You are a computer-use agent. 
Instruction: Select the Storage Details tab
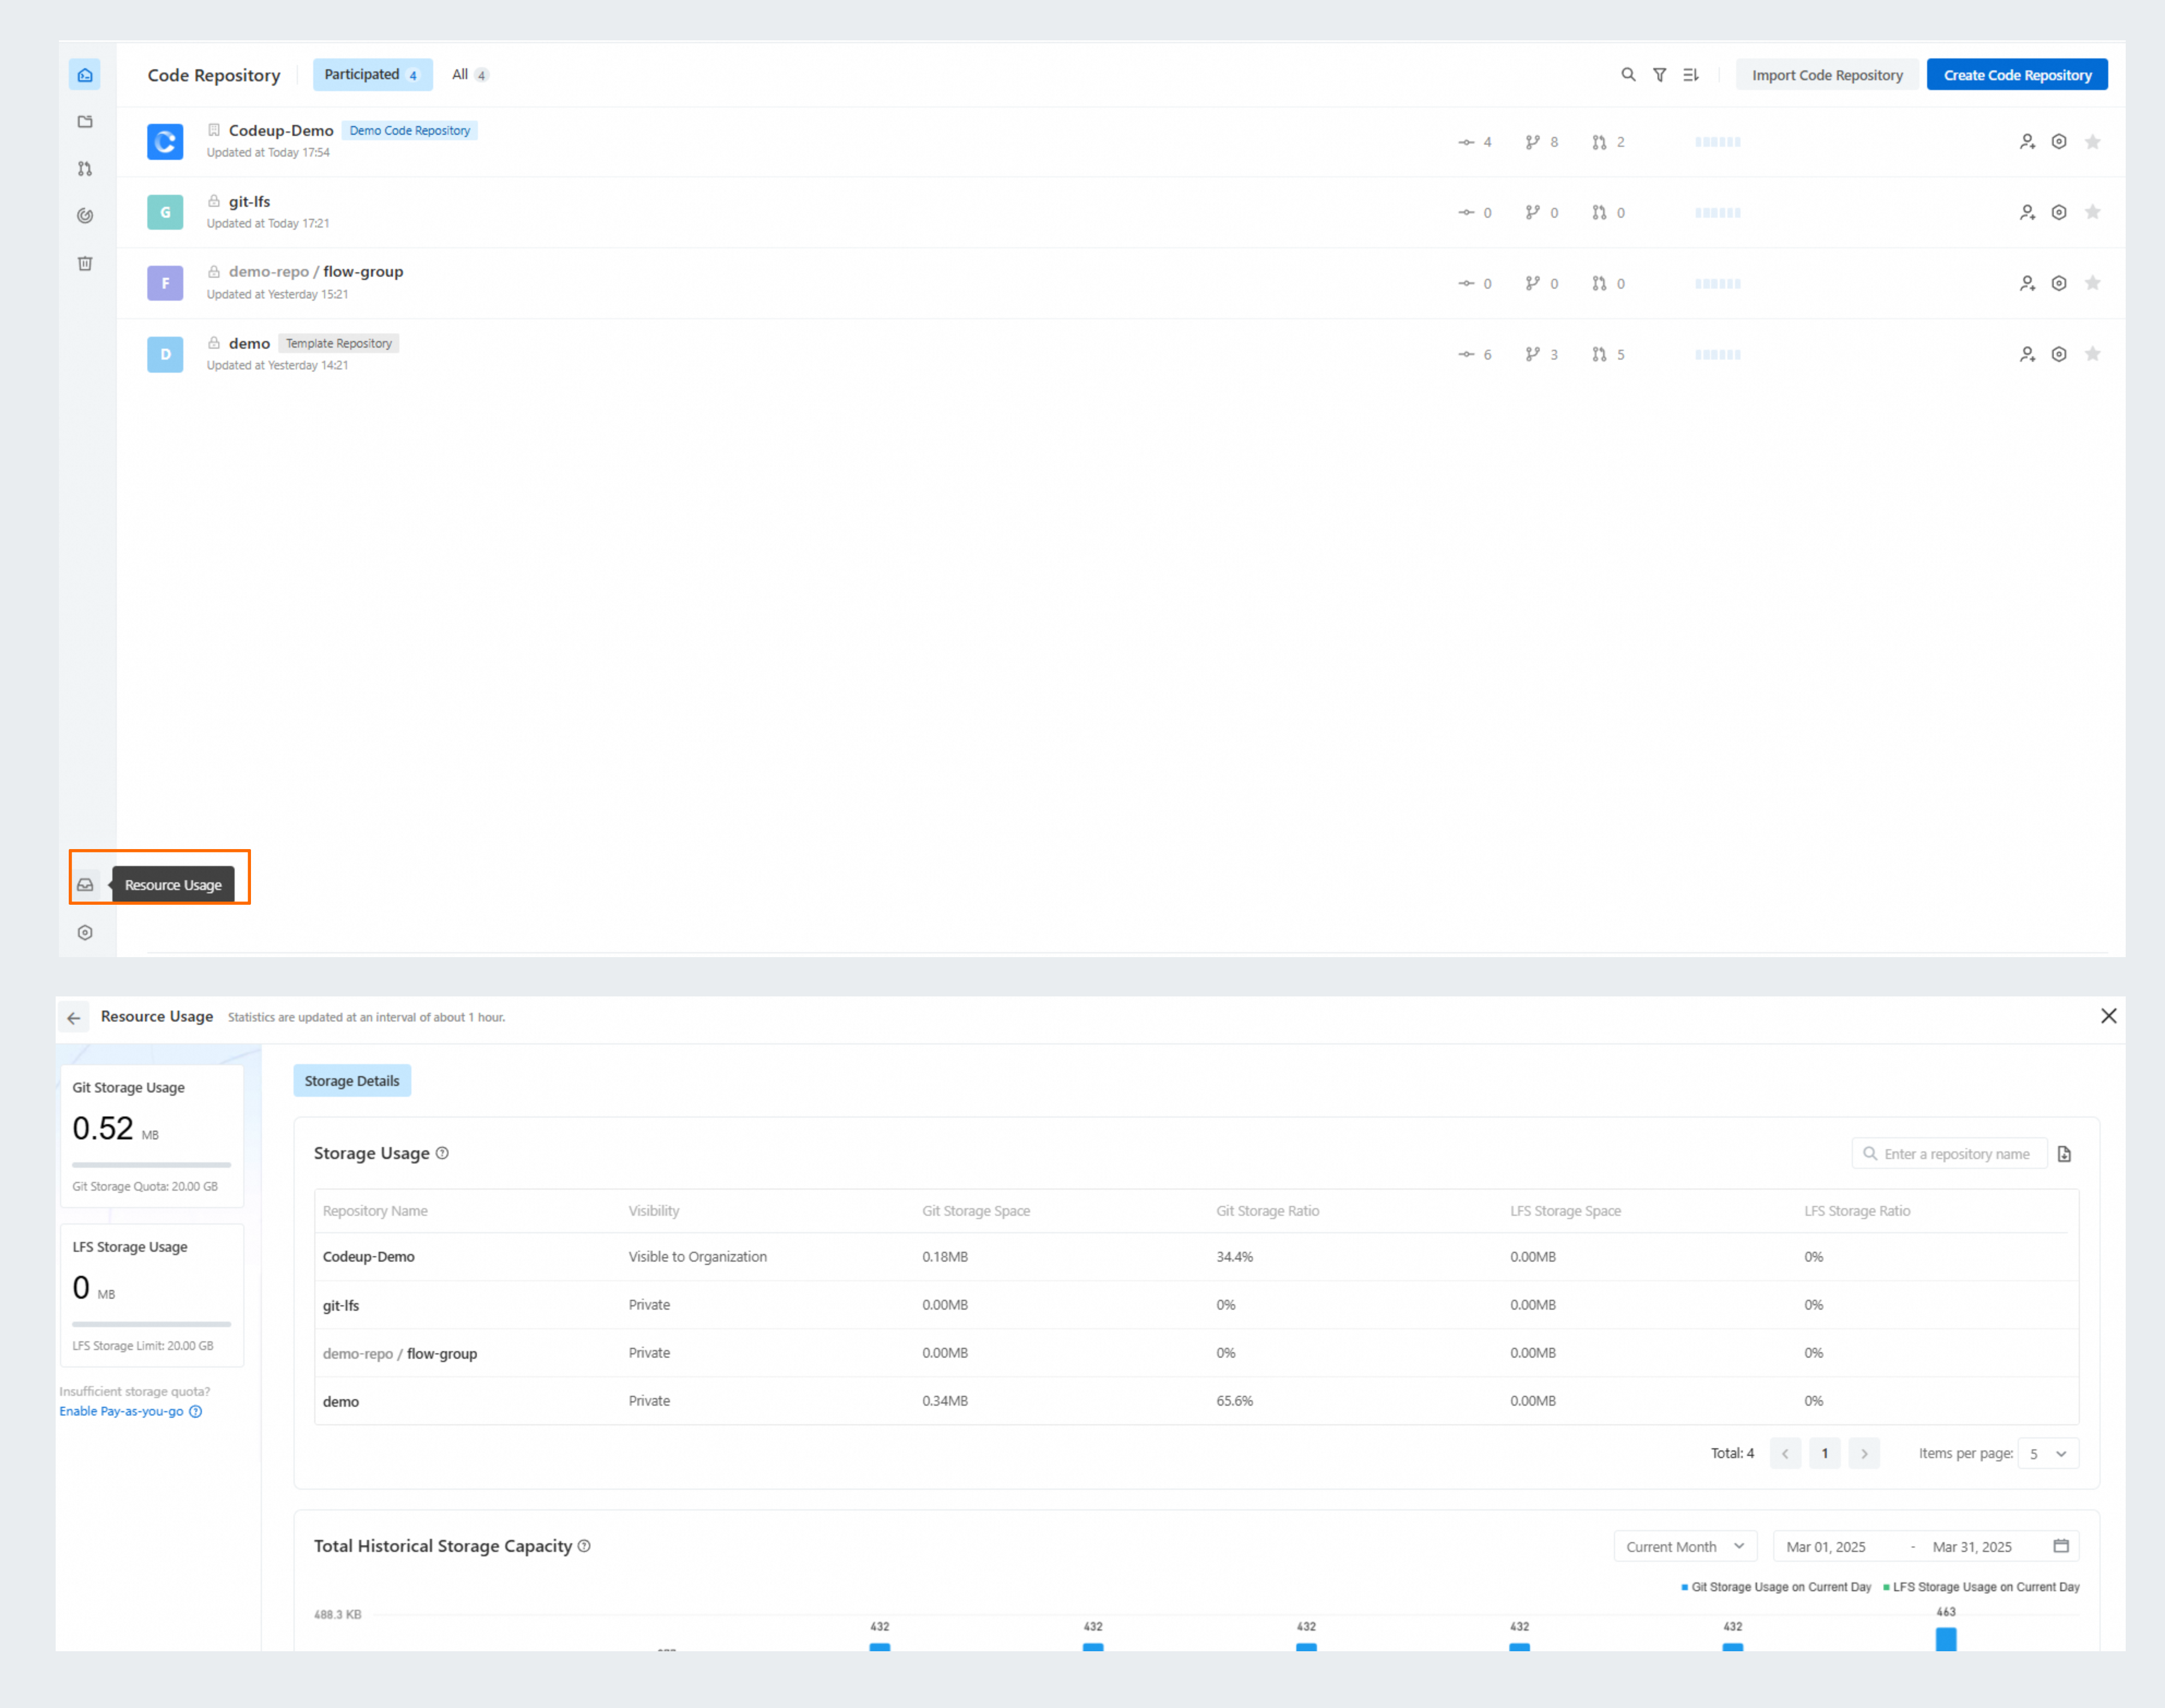pyautogui.click(x=351, y=1081)
